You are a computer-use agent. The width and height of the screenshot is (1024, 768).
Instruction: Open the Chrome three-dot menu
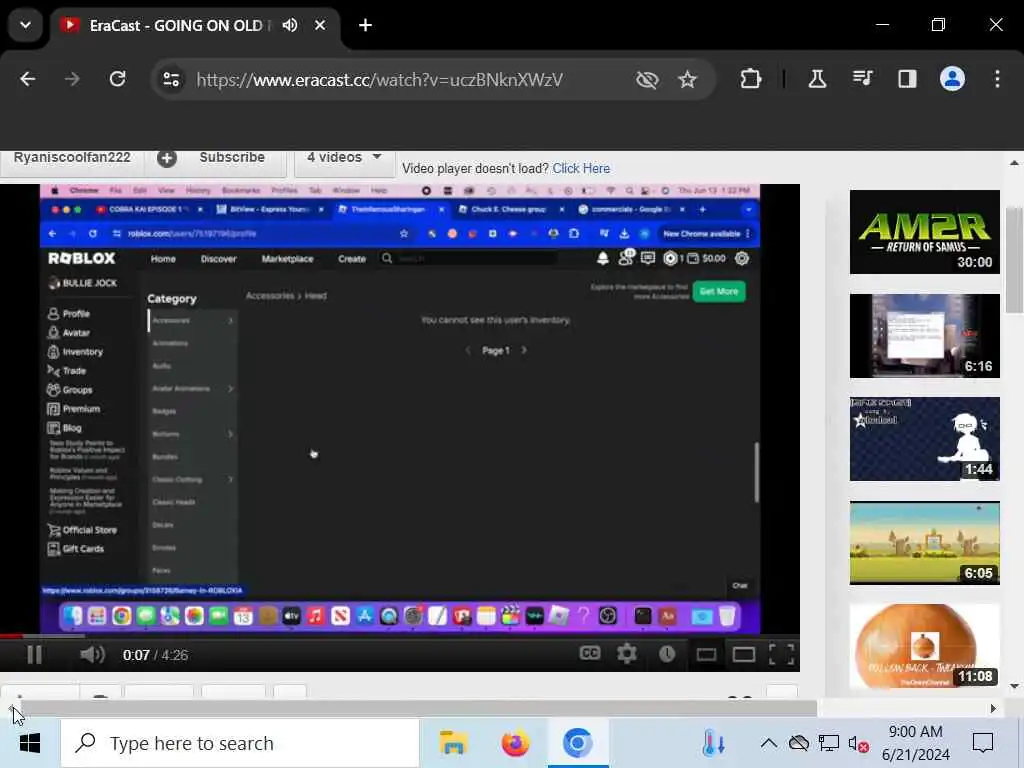[x=997, y=79]
